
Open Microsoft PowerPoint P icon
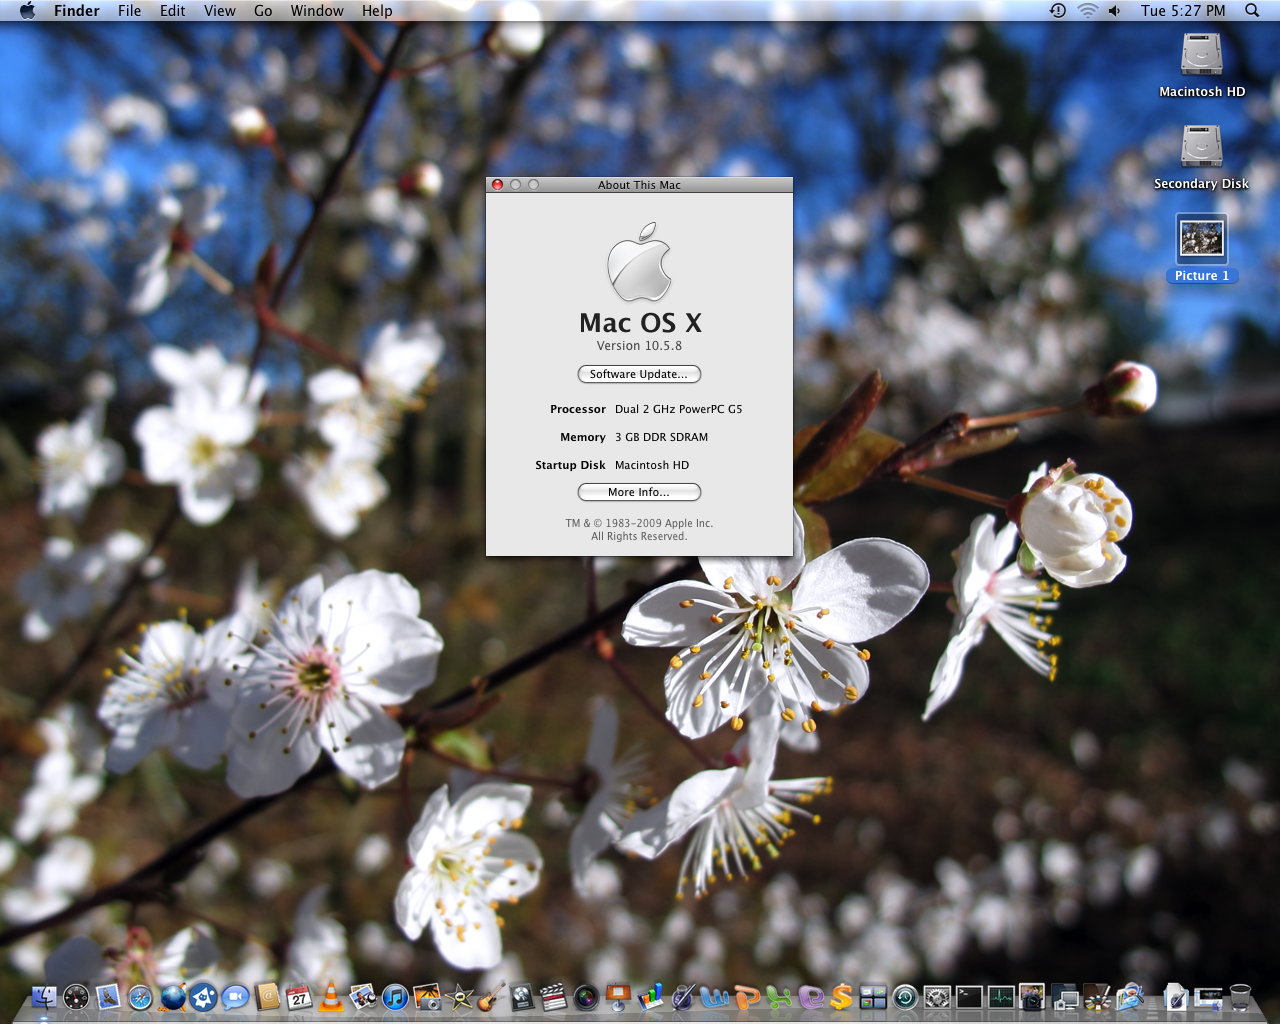[x=747, y=997]
